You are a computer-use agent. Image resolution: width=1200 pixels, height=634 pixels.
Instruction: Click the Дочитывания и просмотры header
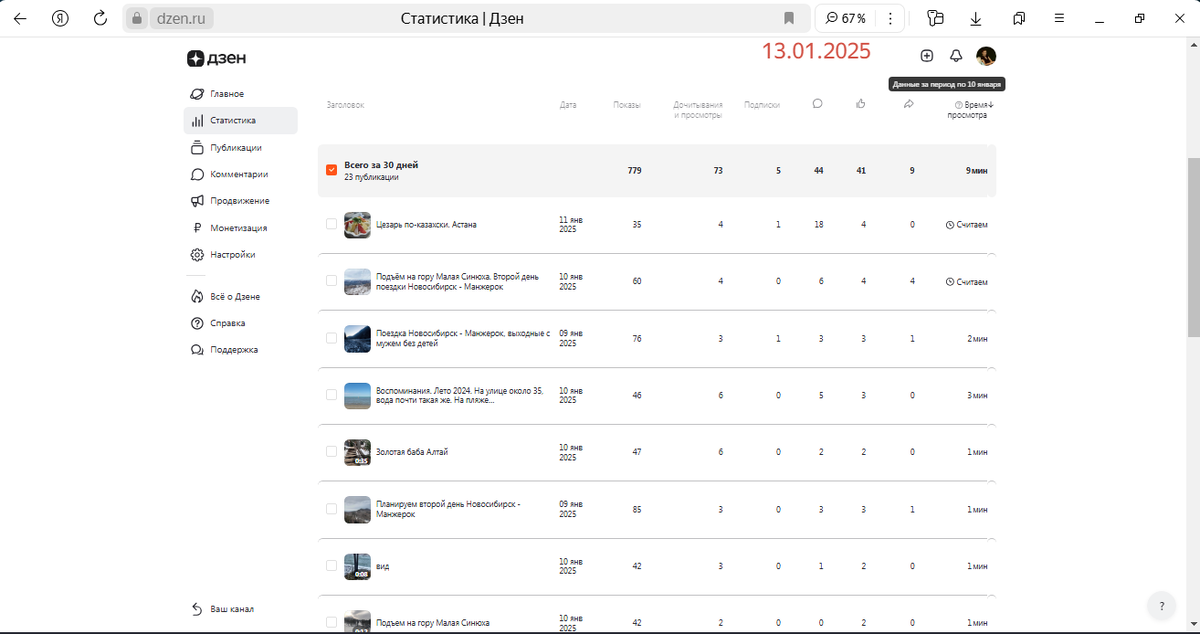coord(698,109)
